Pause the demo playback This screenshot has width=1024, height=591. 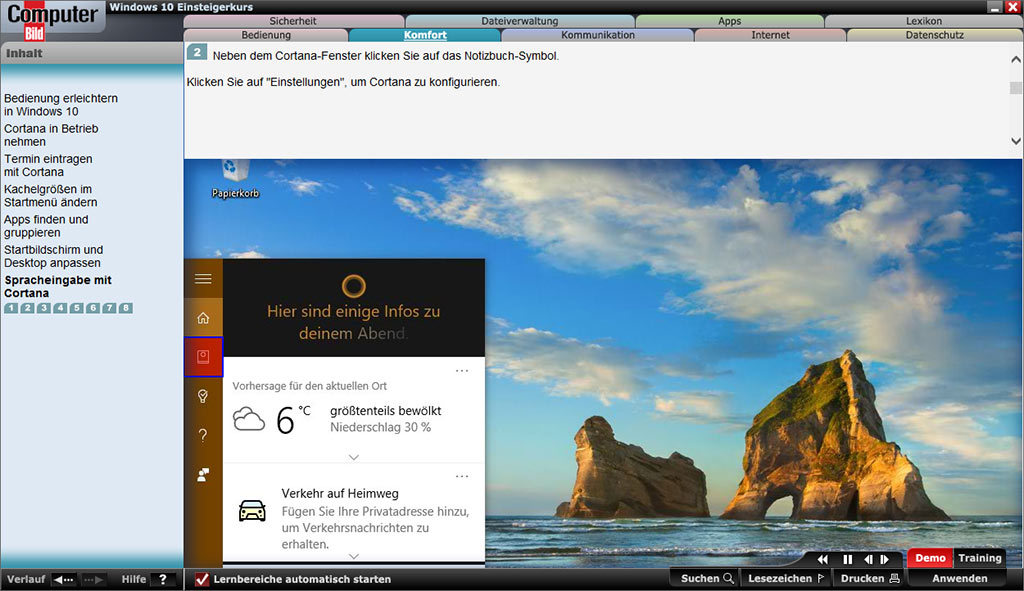848,559
